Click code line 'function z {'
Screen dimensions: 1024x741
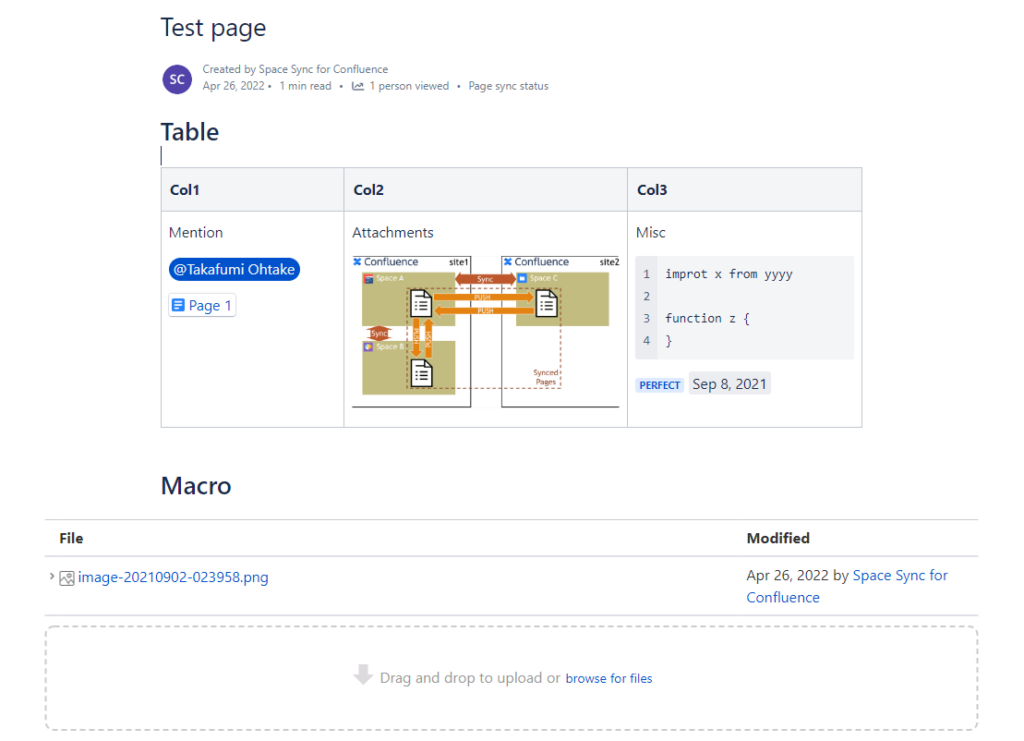707,319
